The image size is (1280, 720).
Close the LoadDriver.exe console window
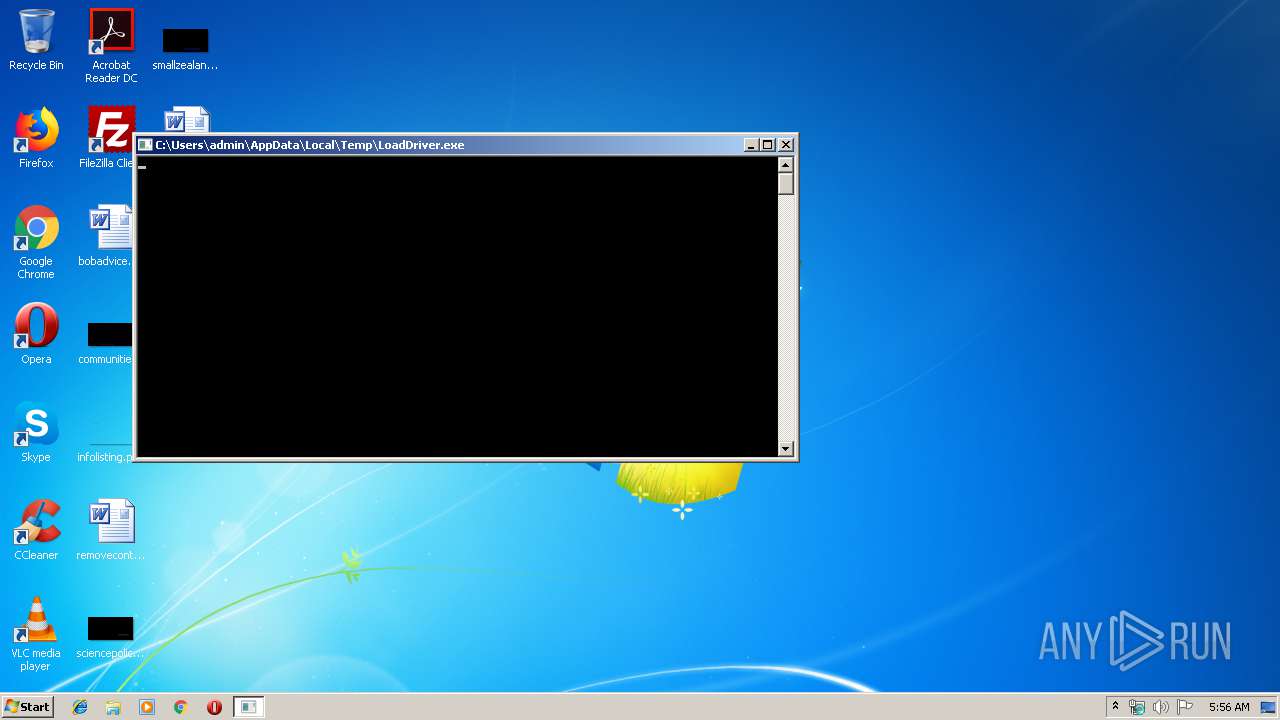click(x=786, y=145)
